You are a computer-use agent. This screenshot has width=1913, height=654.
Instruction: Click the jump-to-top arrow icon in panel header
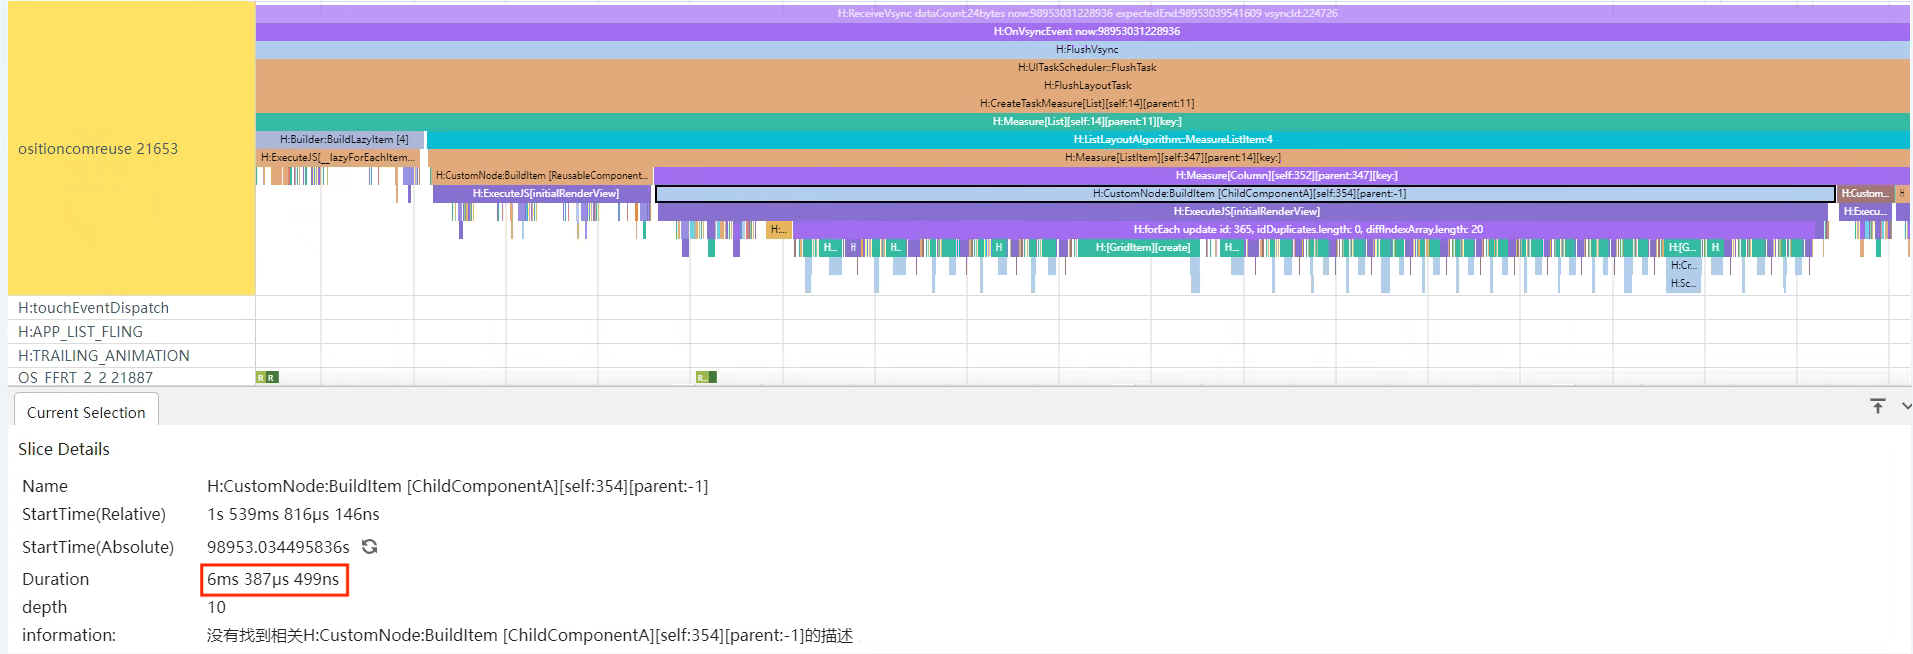tap(1878, 406)
